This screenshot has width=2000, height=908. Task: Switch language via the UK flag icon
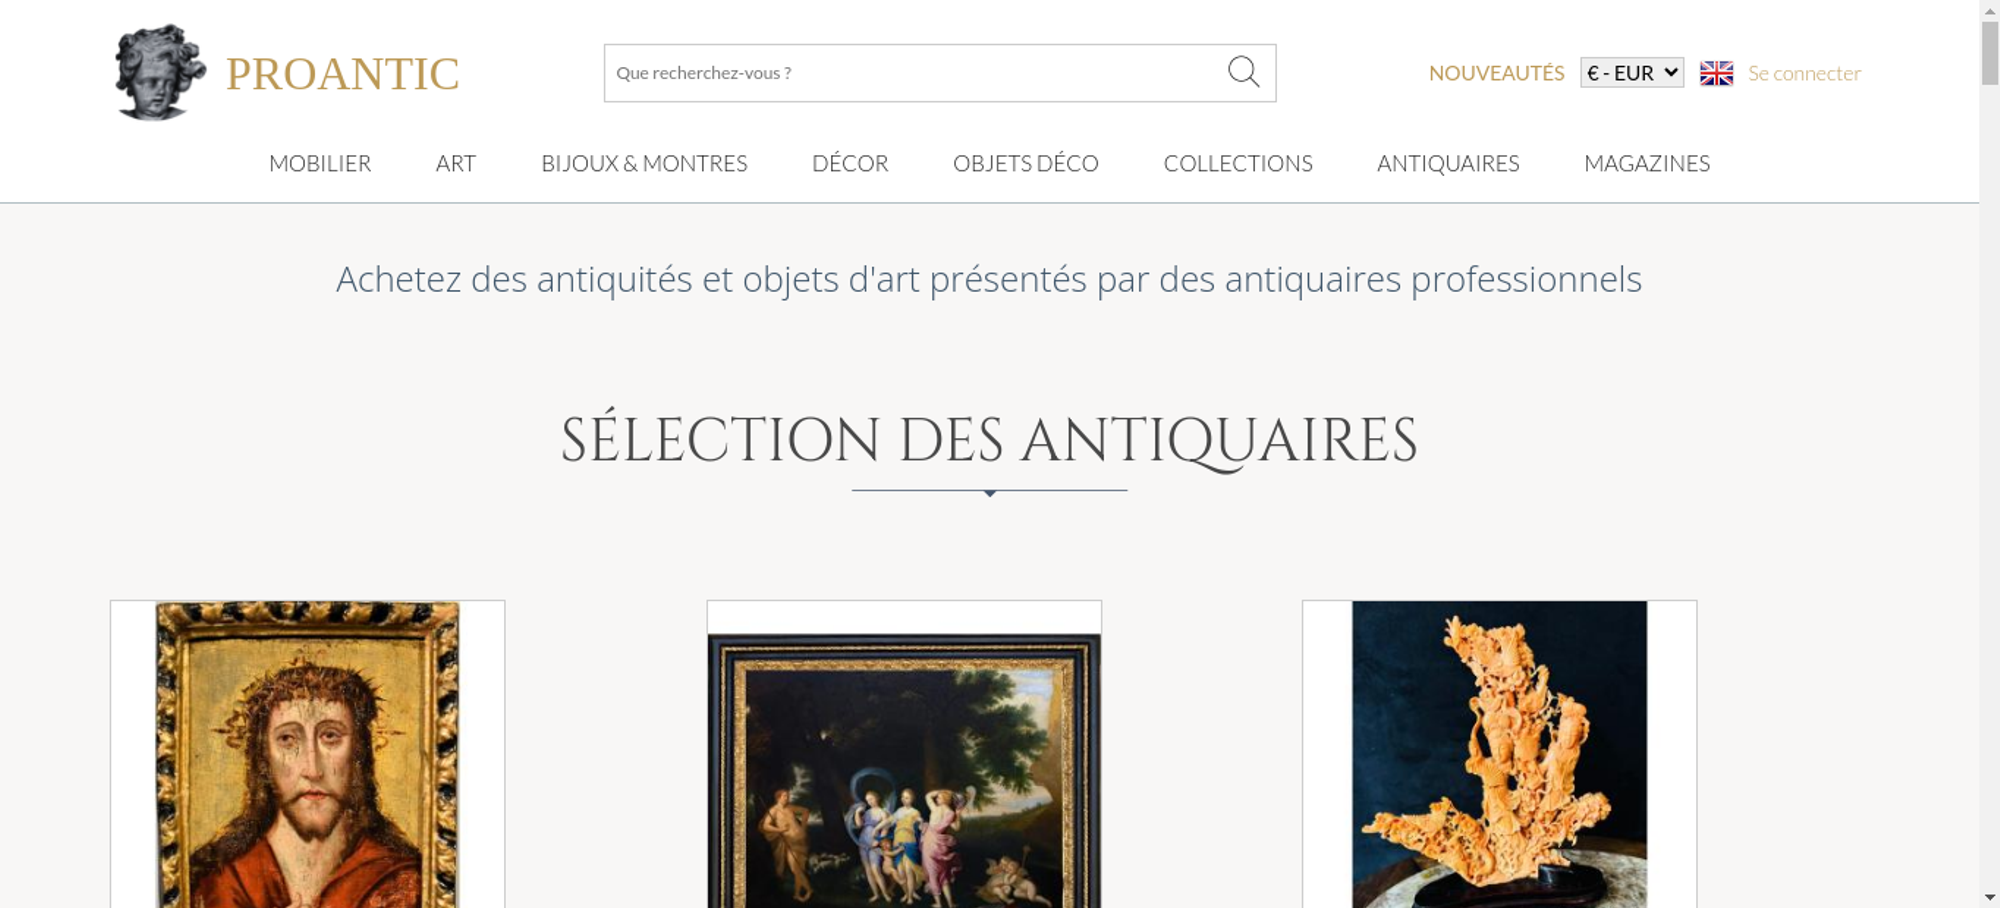coord(1716,73)
